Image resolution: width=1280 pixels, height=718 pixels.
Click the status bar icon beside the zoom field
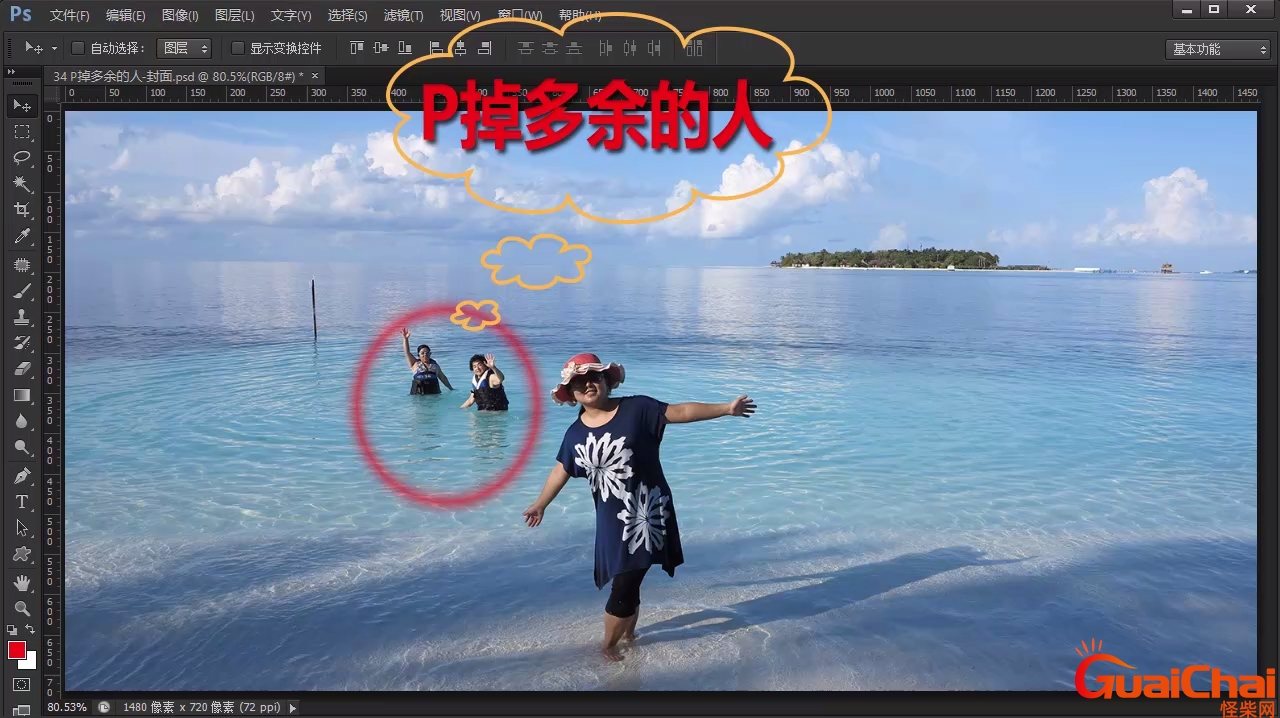[104, 707]
